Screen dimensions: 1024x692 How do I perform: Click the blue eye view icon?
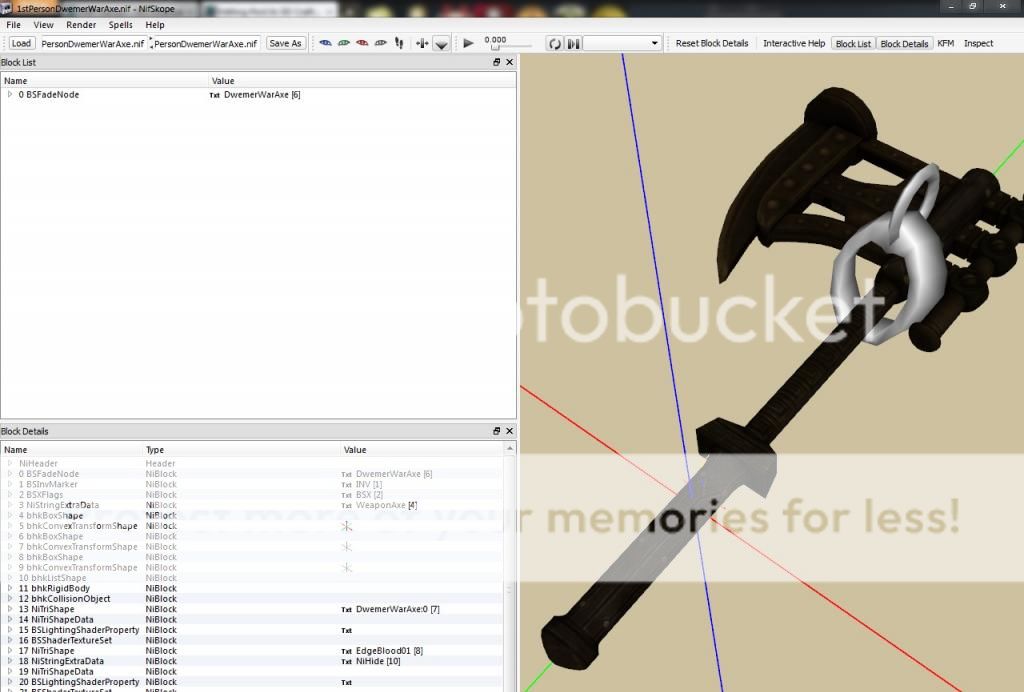pos(325,43)
